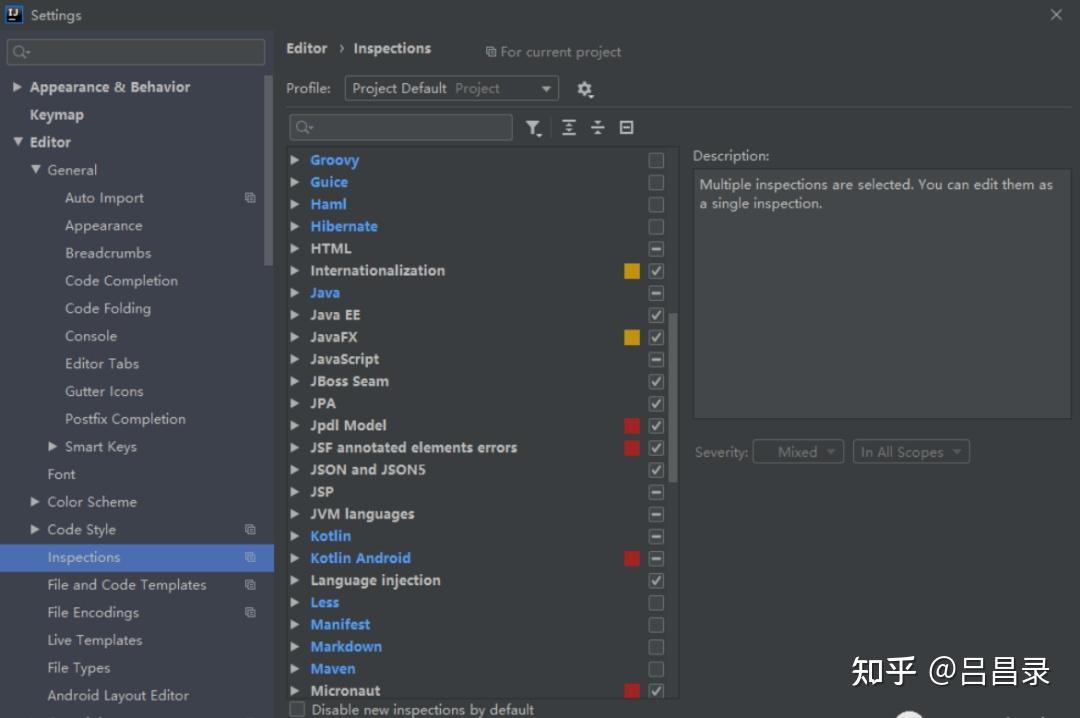Click the Editor breadcrumb link
Viewport: 1080px width, 718px height.
pyautogui.click(x=306, y=48)
